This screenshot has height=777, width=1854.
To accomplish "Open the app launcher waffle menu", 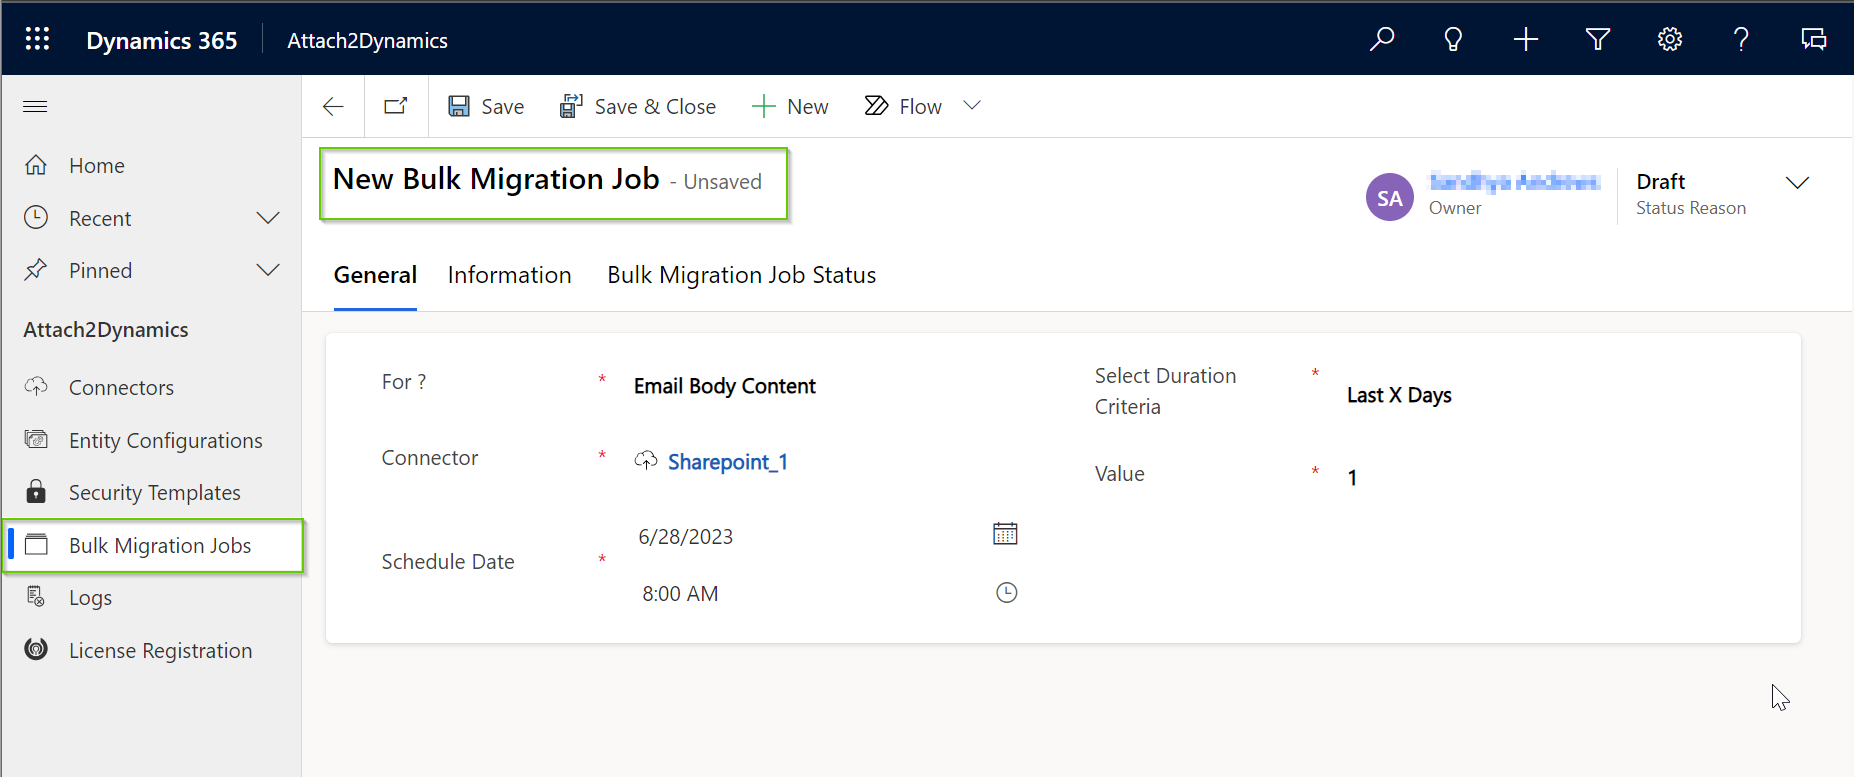I will [37, 39].
